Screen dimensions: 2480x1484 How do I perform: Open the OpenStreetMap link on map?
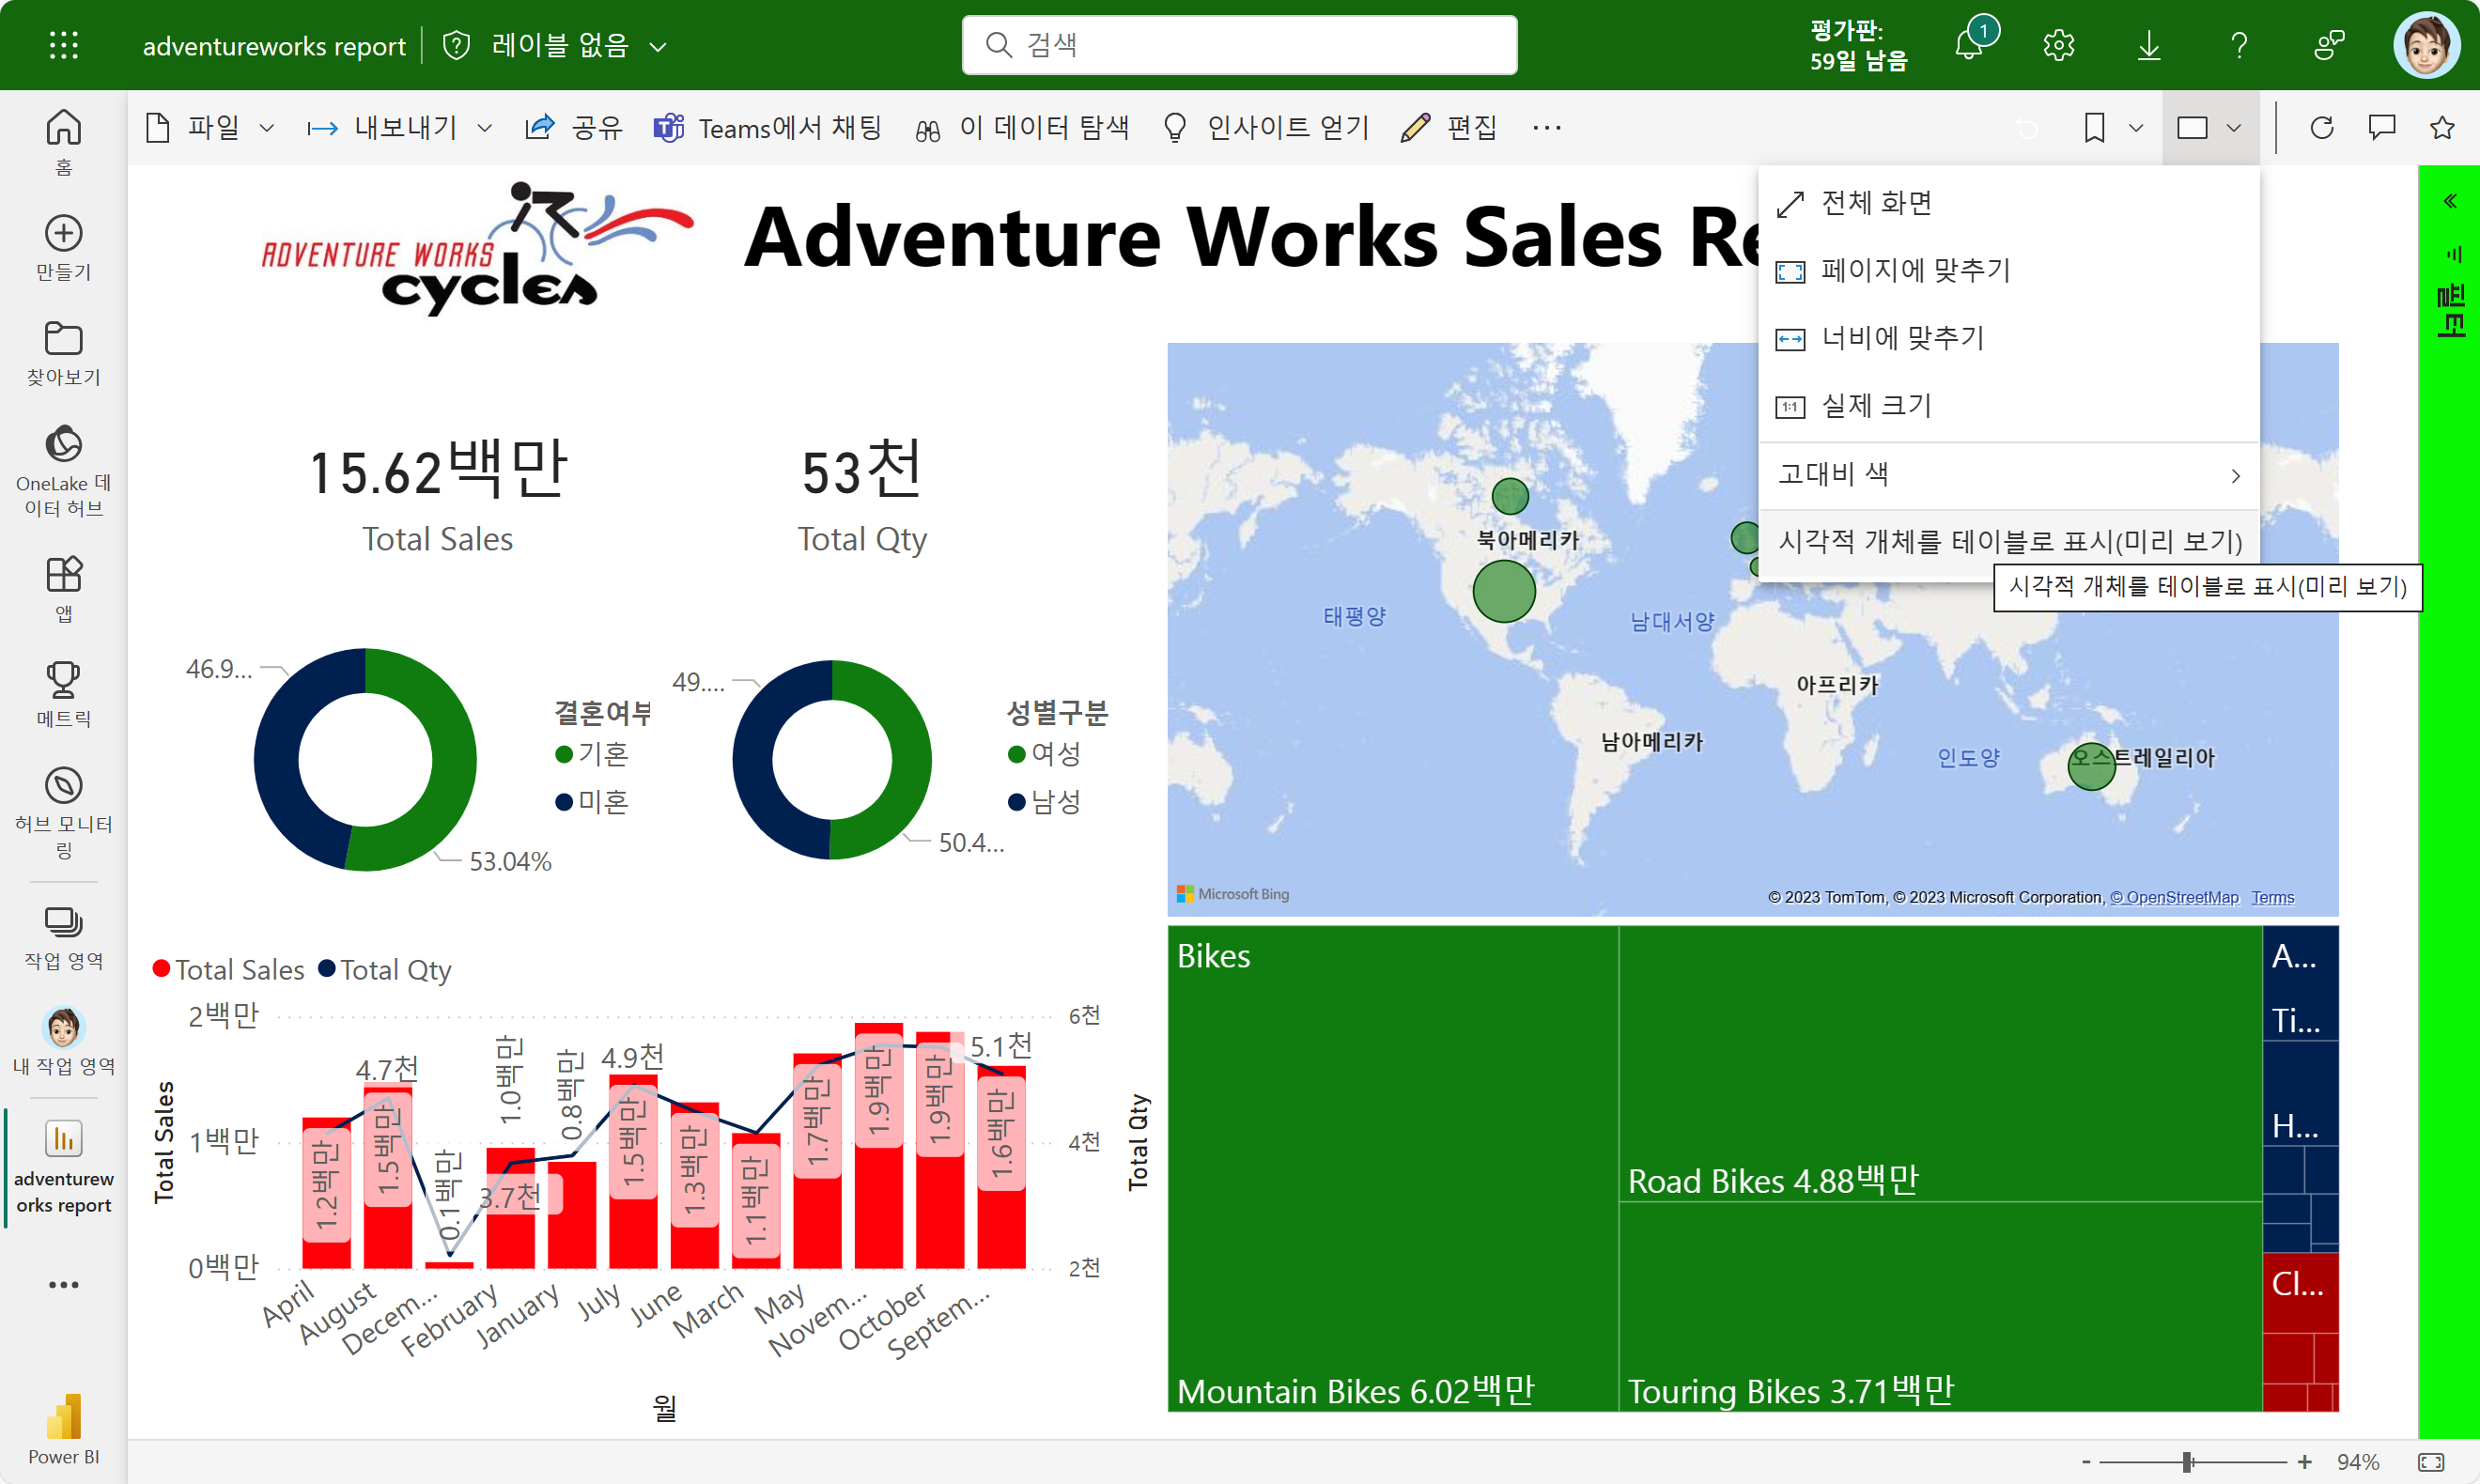pyautogui.click(x=2174, y=897)
